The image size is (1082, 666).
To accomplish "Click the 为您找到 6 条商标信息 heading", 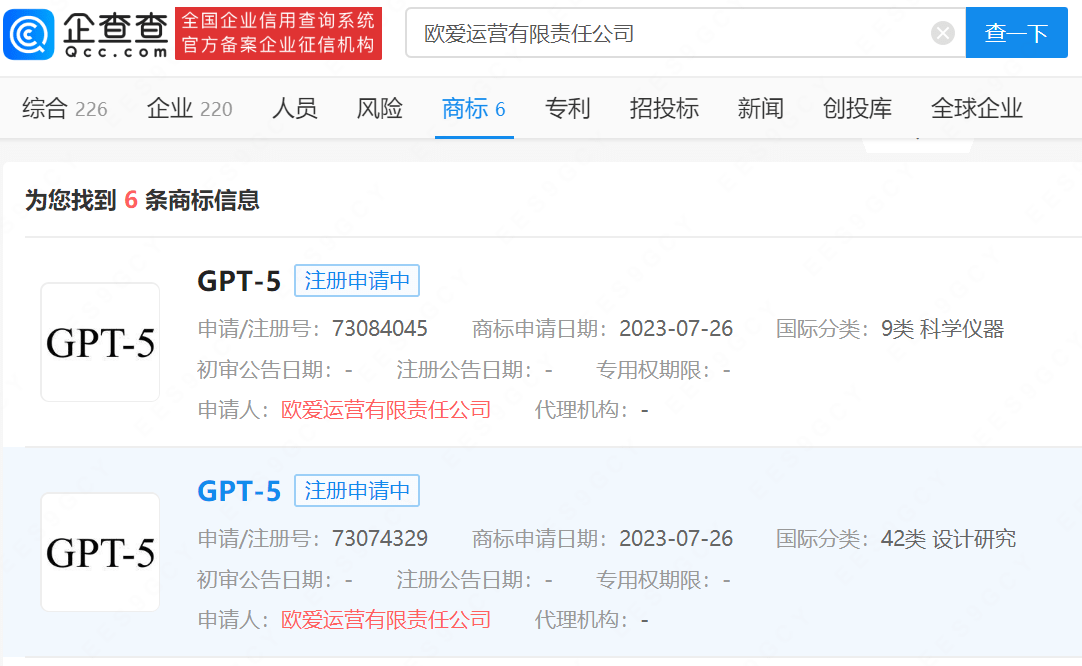I will 142,200.
